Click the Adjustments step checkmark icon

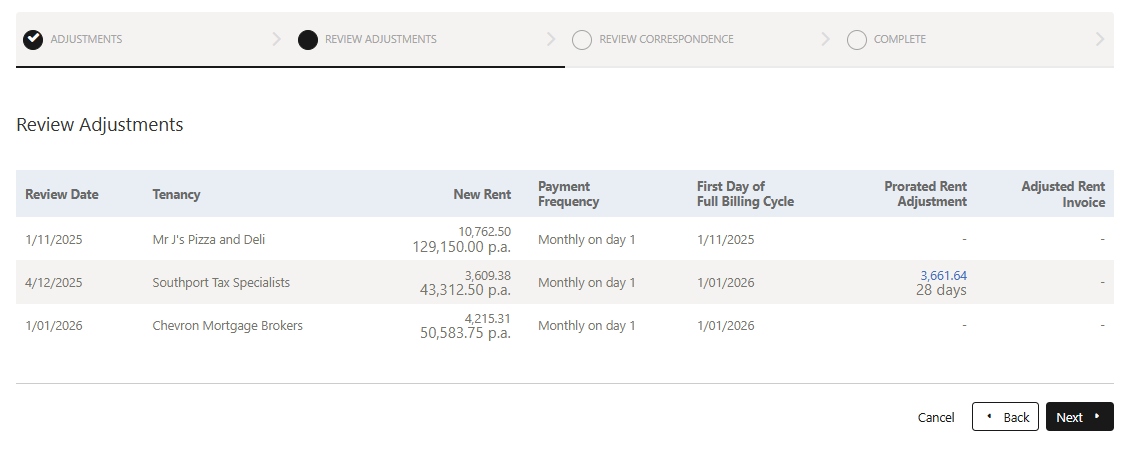coord(33,40)
